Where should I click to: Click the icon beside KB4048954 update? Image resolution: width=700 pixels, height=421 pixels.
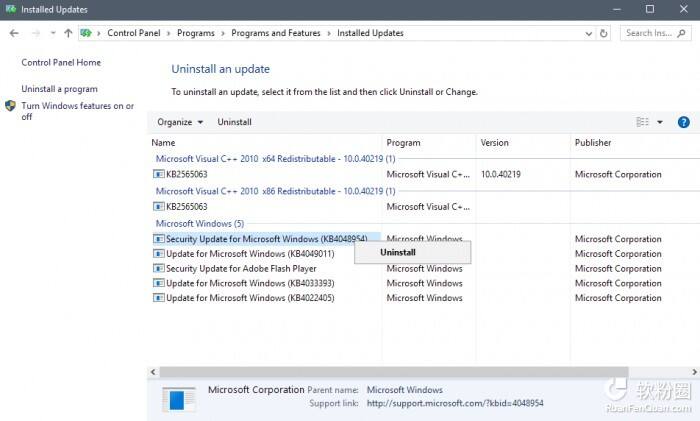tap(158, 239)
